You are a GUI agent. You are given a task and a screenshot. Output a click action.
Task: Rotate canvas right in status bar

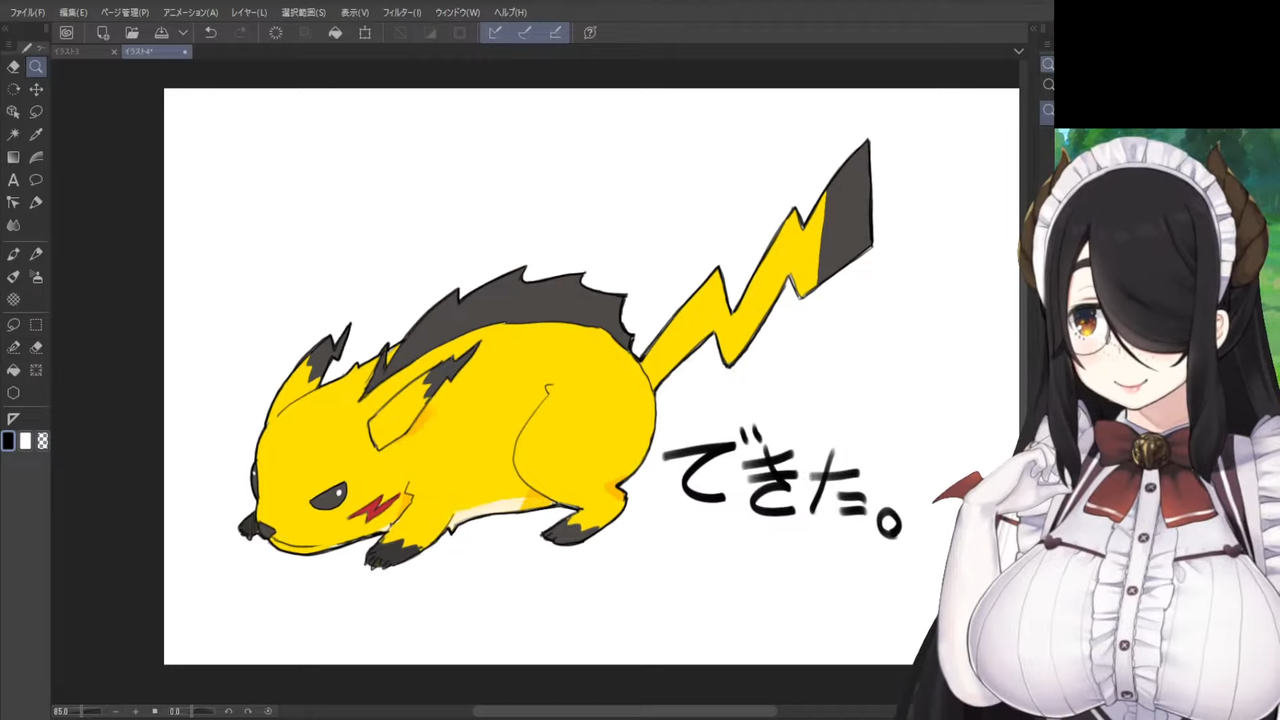(248, 711)
